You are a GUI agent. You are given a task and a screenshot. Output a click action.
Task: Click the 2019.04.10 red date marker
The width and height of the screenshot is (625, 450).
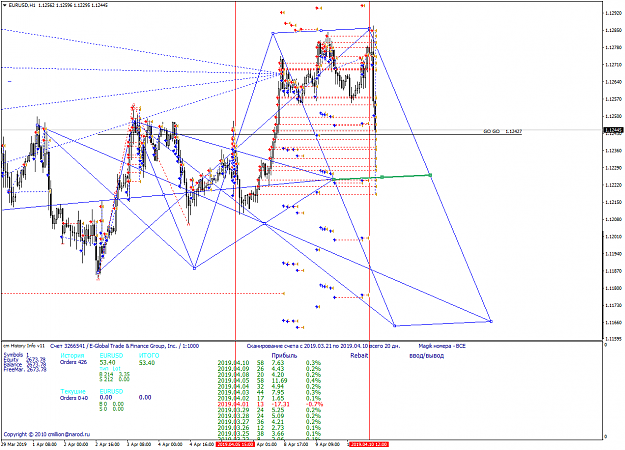(x=369, y=444)
